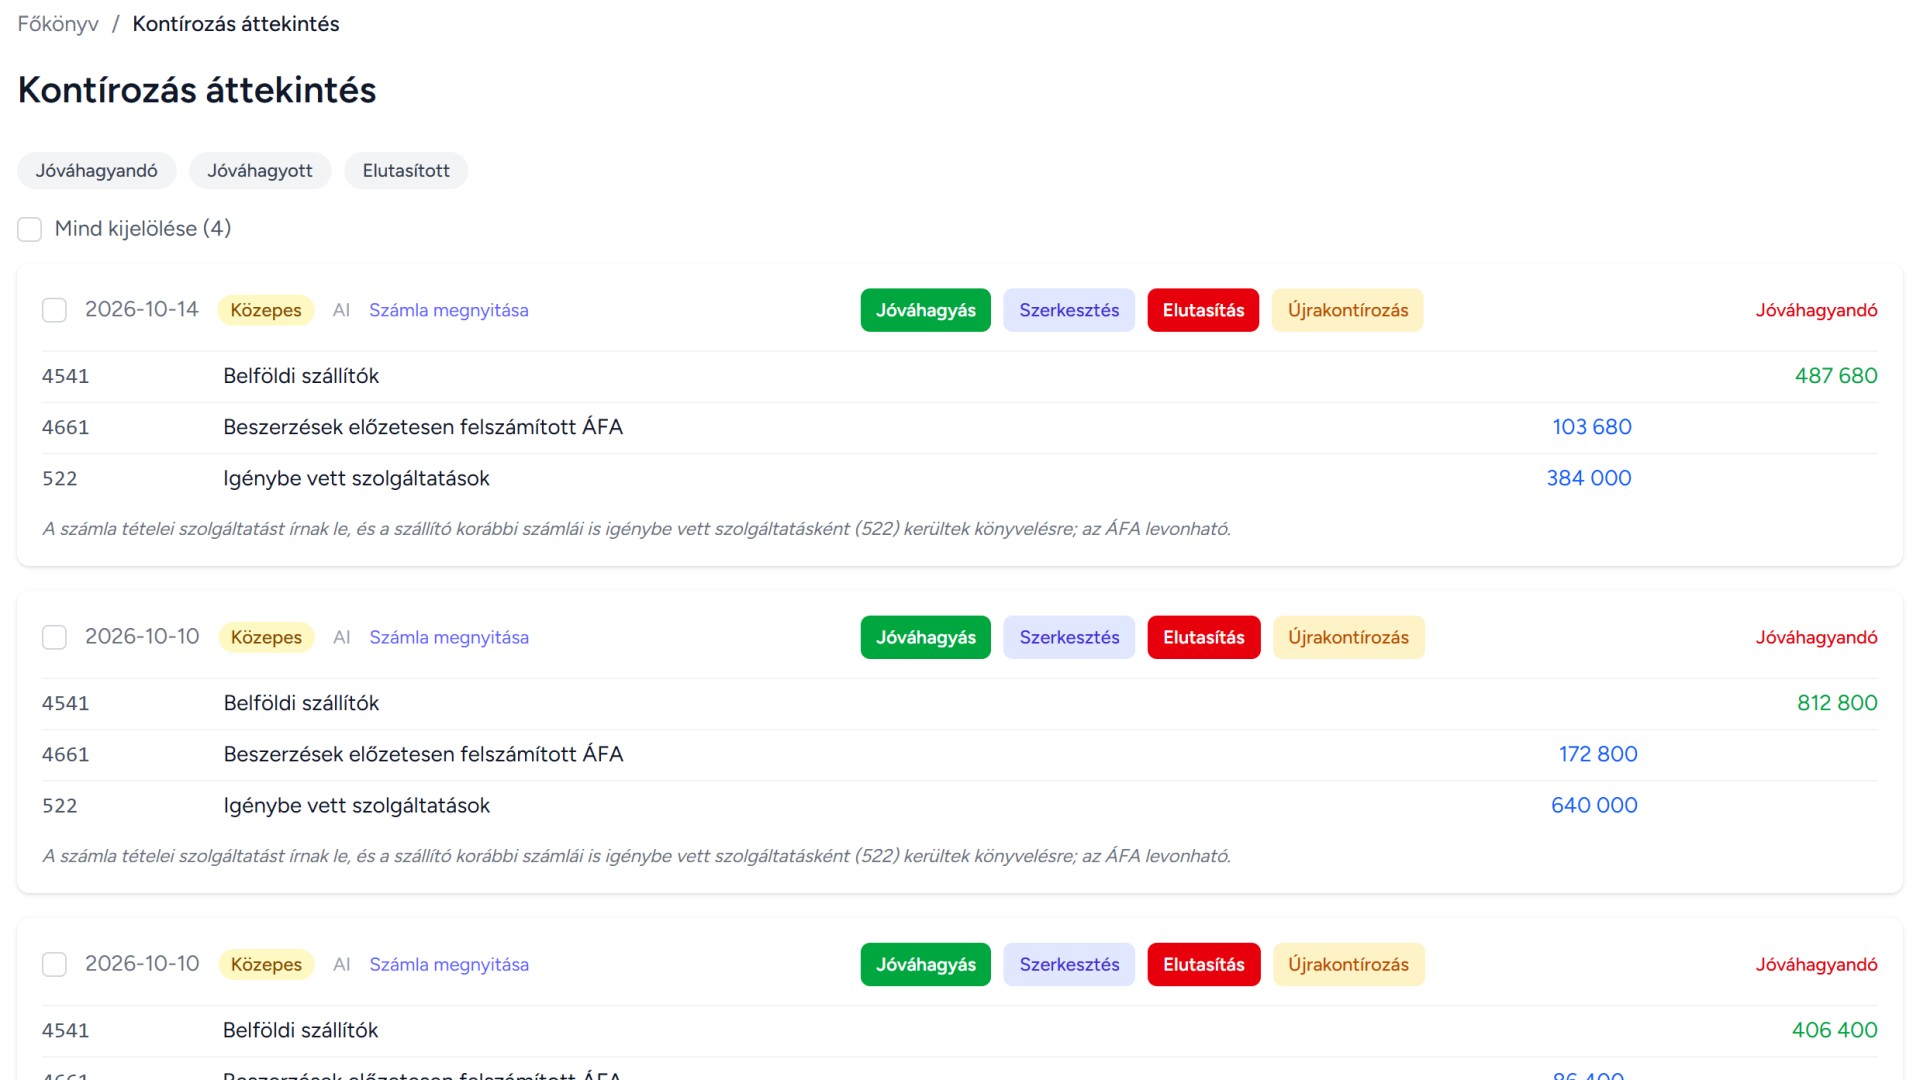Click Újrakontírozás on the 812 800 entry

pyautogui.click(x=1349, y=637)
